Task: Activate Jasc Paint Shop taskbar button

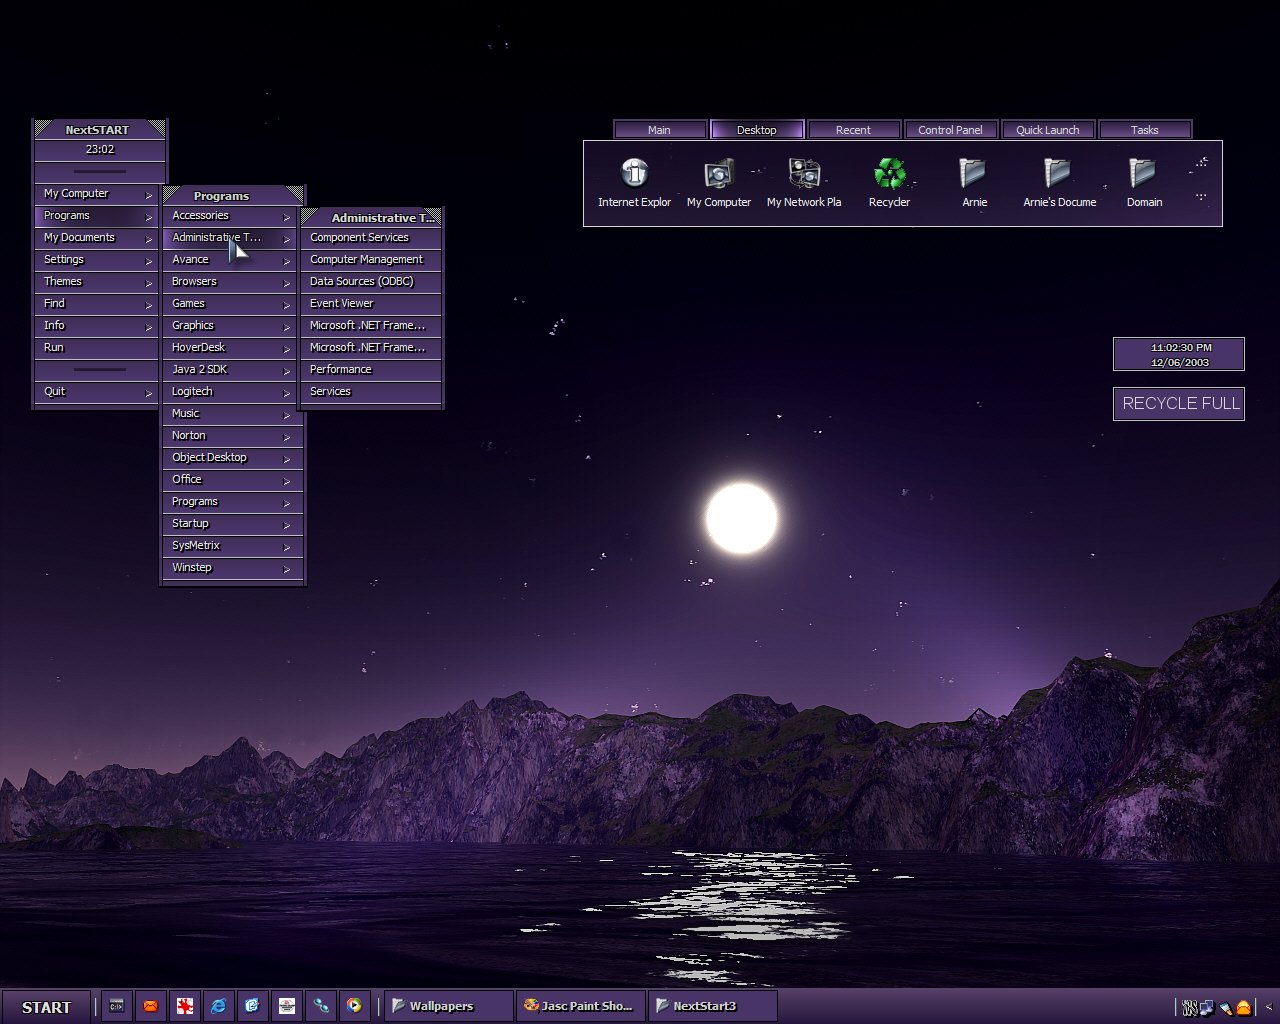Action: tap(580, 1006)
